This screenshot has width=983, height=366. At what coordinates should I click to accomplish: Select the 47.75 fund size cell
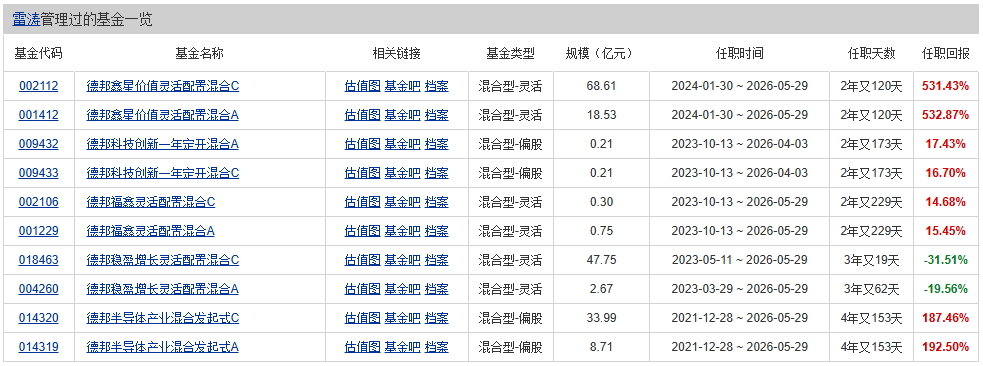pyautogui.click(x=601, y=260)
